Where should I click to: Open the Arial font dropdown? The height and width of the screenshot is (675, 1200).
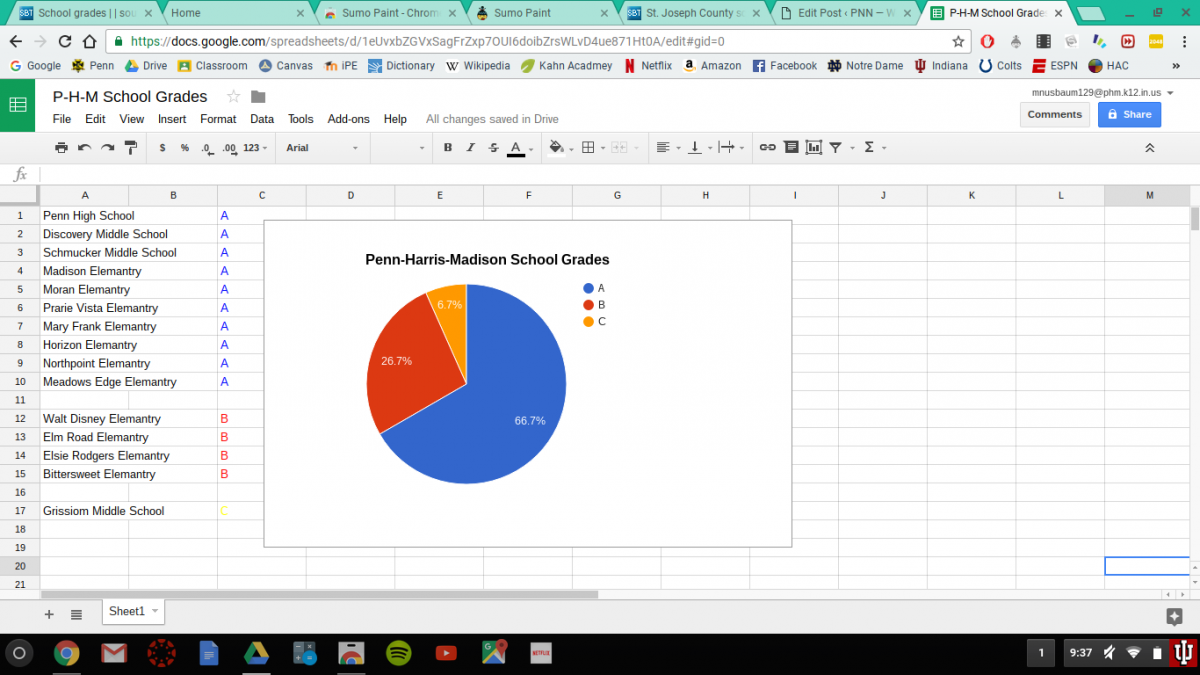click(x=322, y=147)
